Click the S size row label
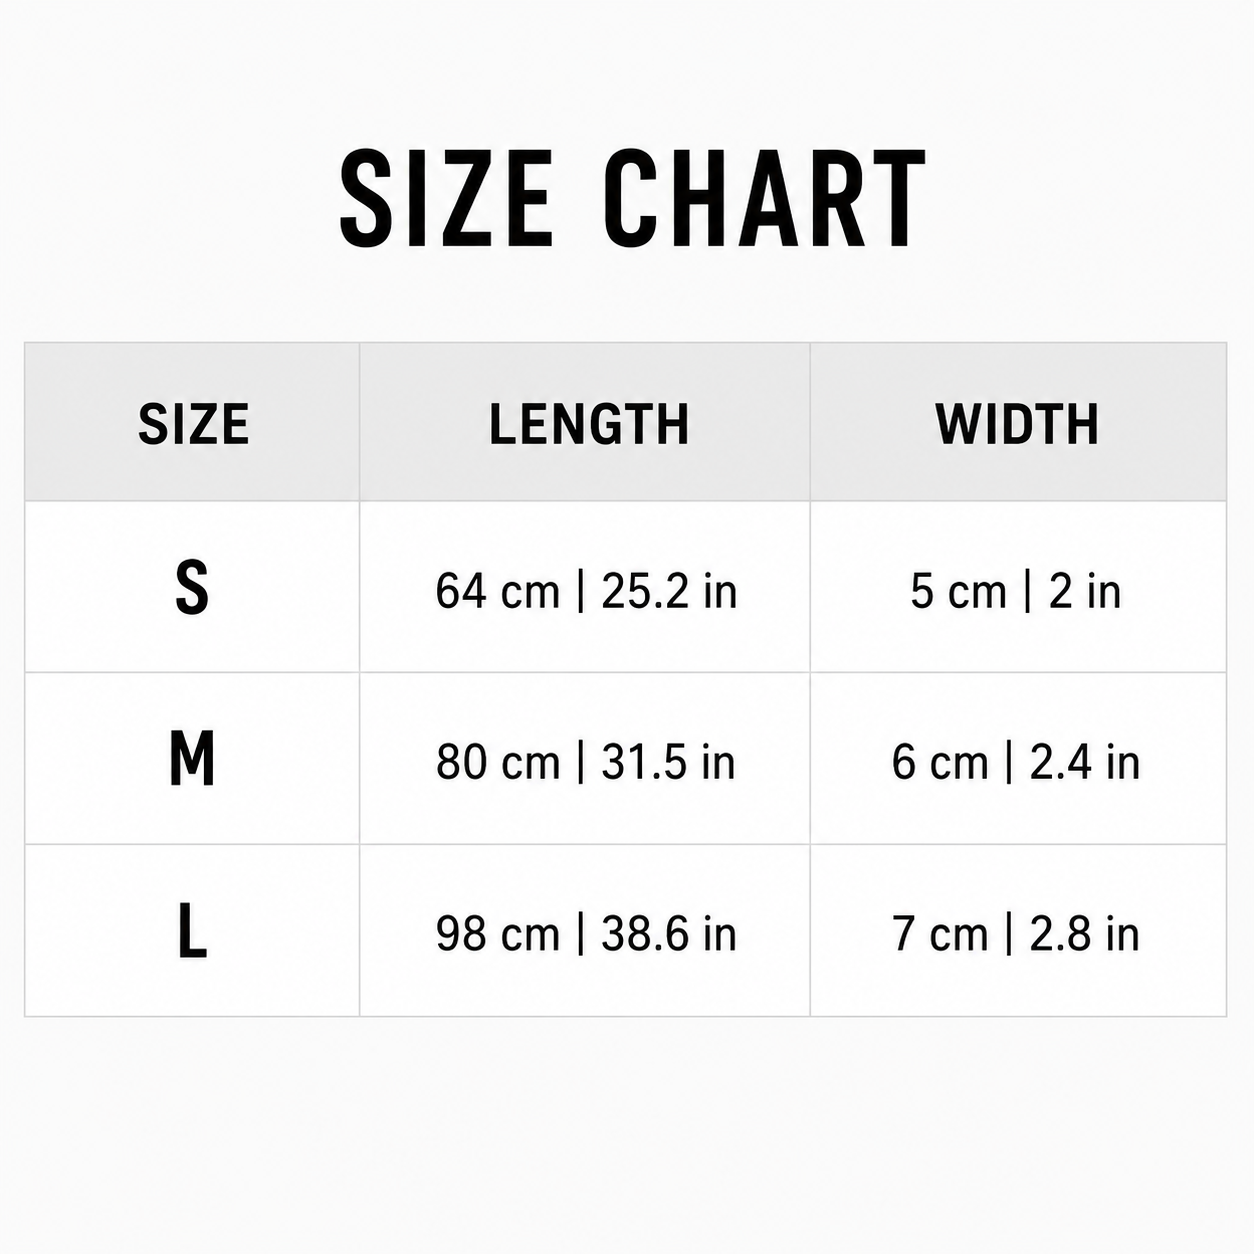 coord(192,588)
